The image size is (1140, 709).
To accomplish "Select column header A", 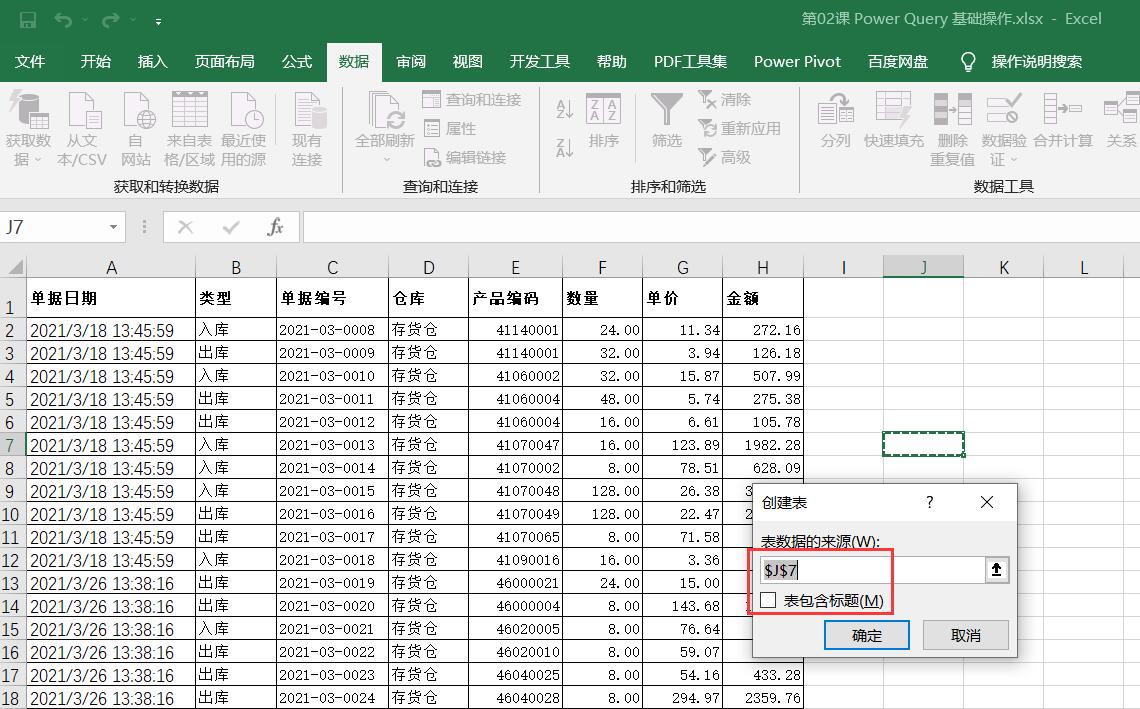I will point(111,267).
